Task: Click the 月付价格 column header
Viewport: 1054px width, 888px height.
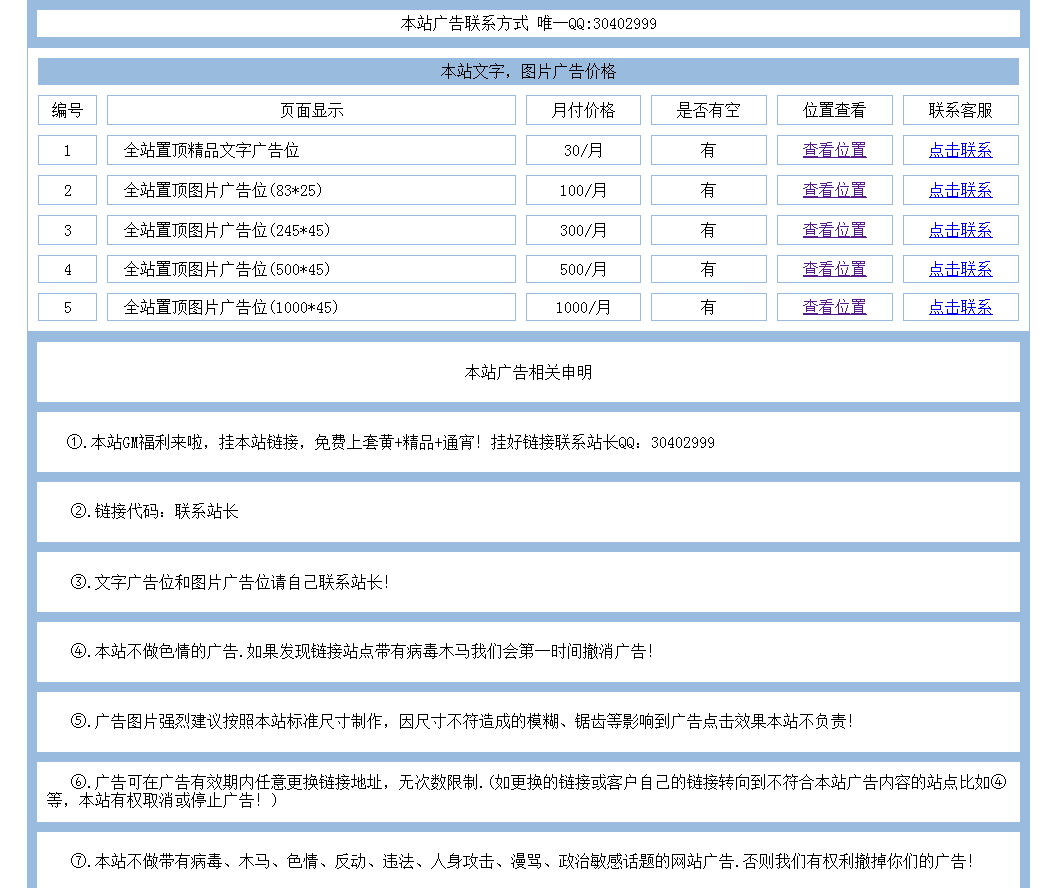Action: 583,110
